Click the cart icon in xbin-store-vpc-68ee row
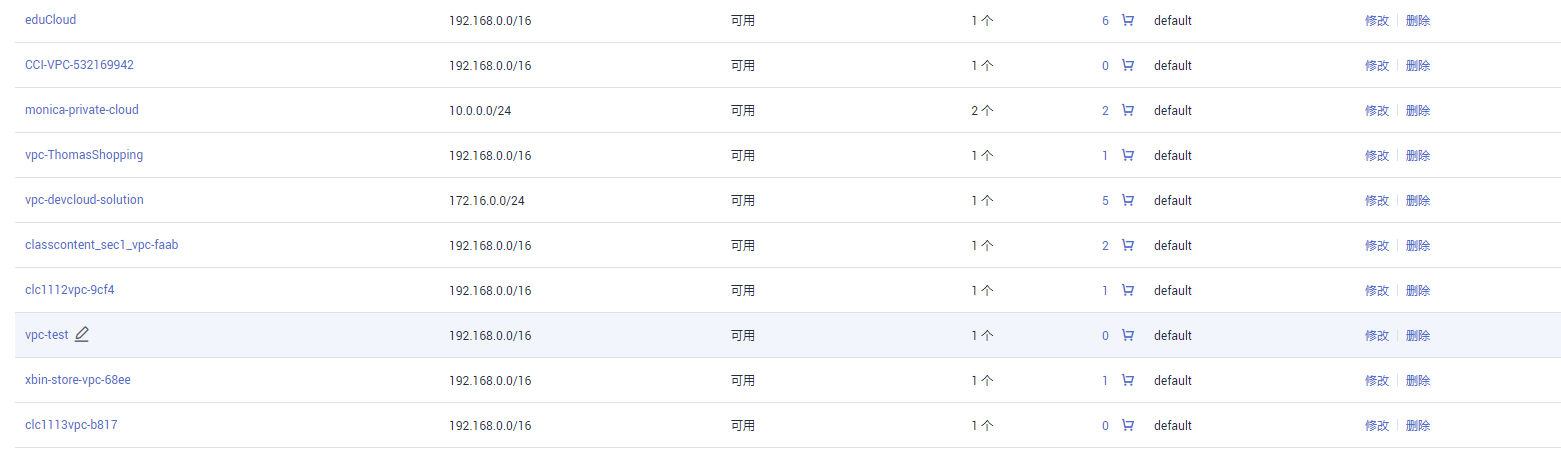Image resolution: width=1561 pixels, height=449 pixels. (x=1128, y=380)
